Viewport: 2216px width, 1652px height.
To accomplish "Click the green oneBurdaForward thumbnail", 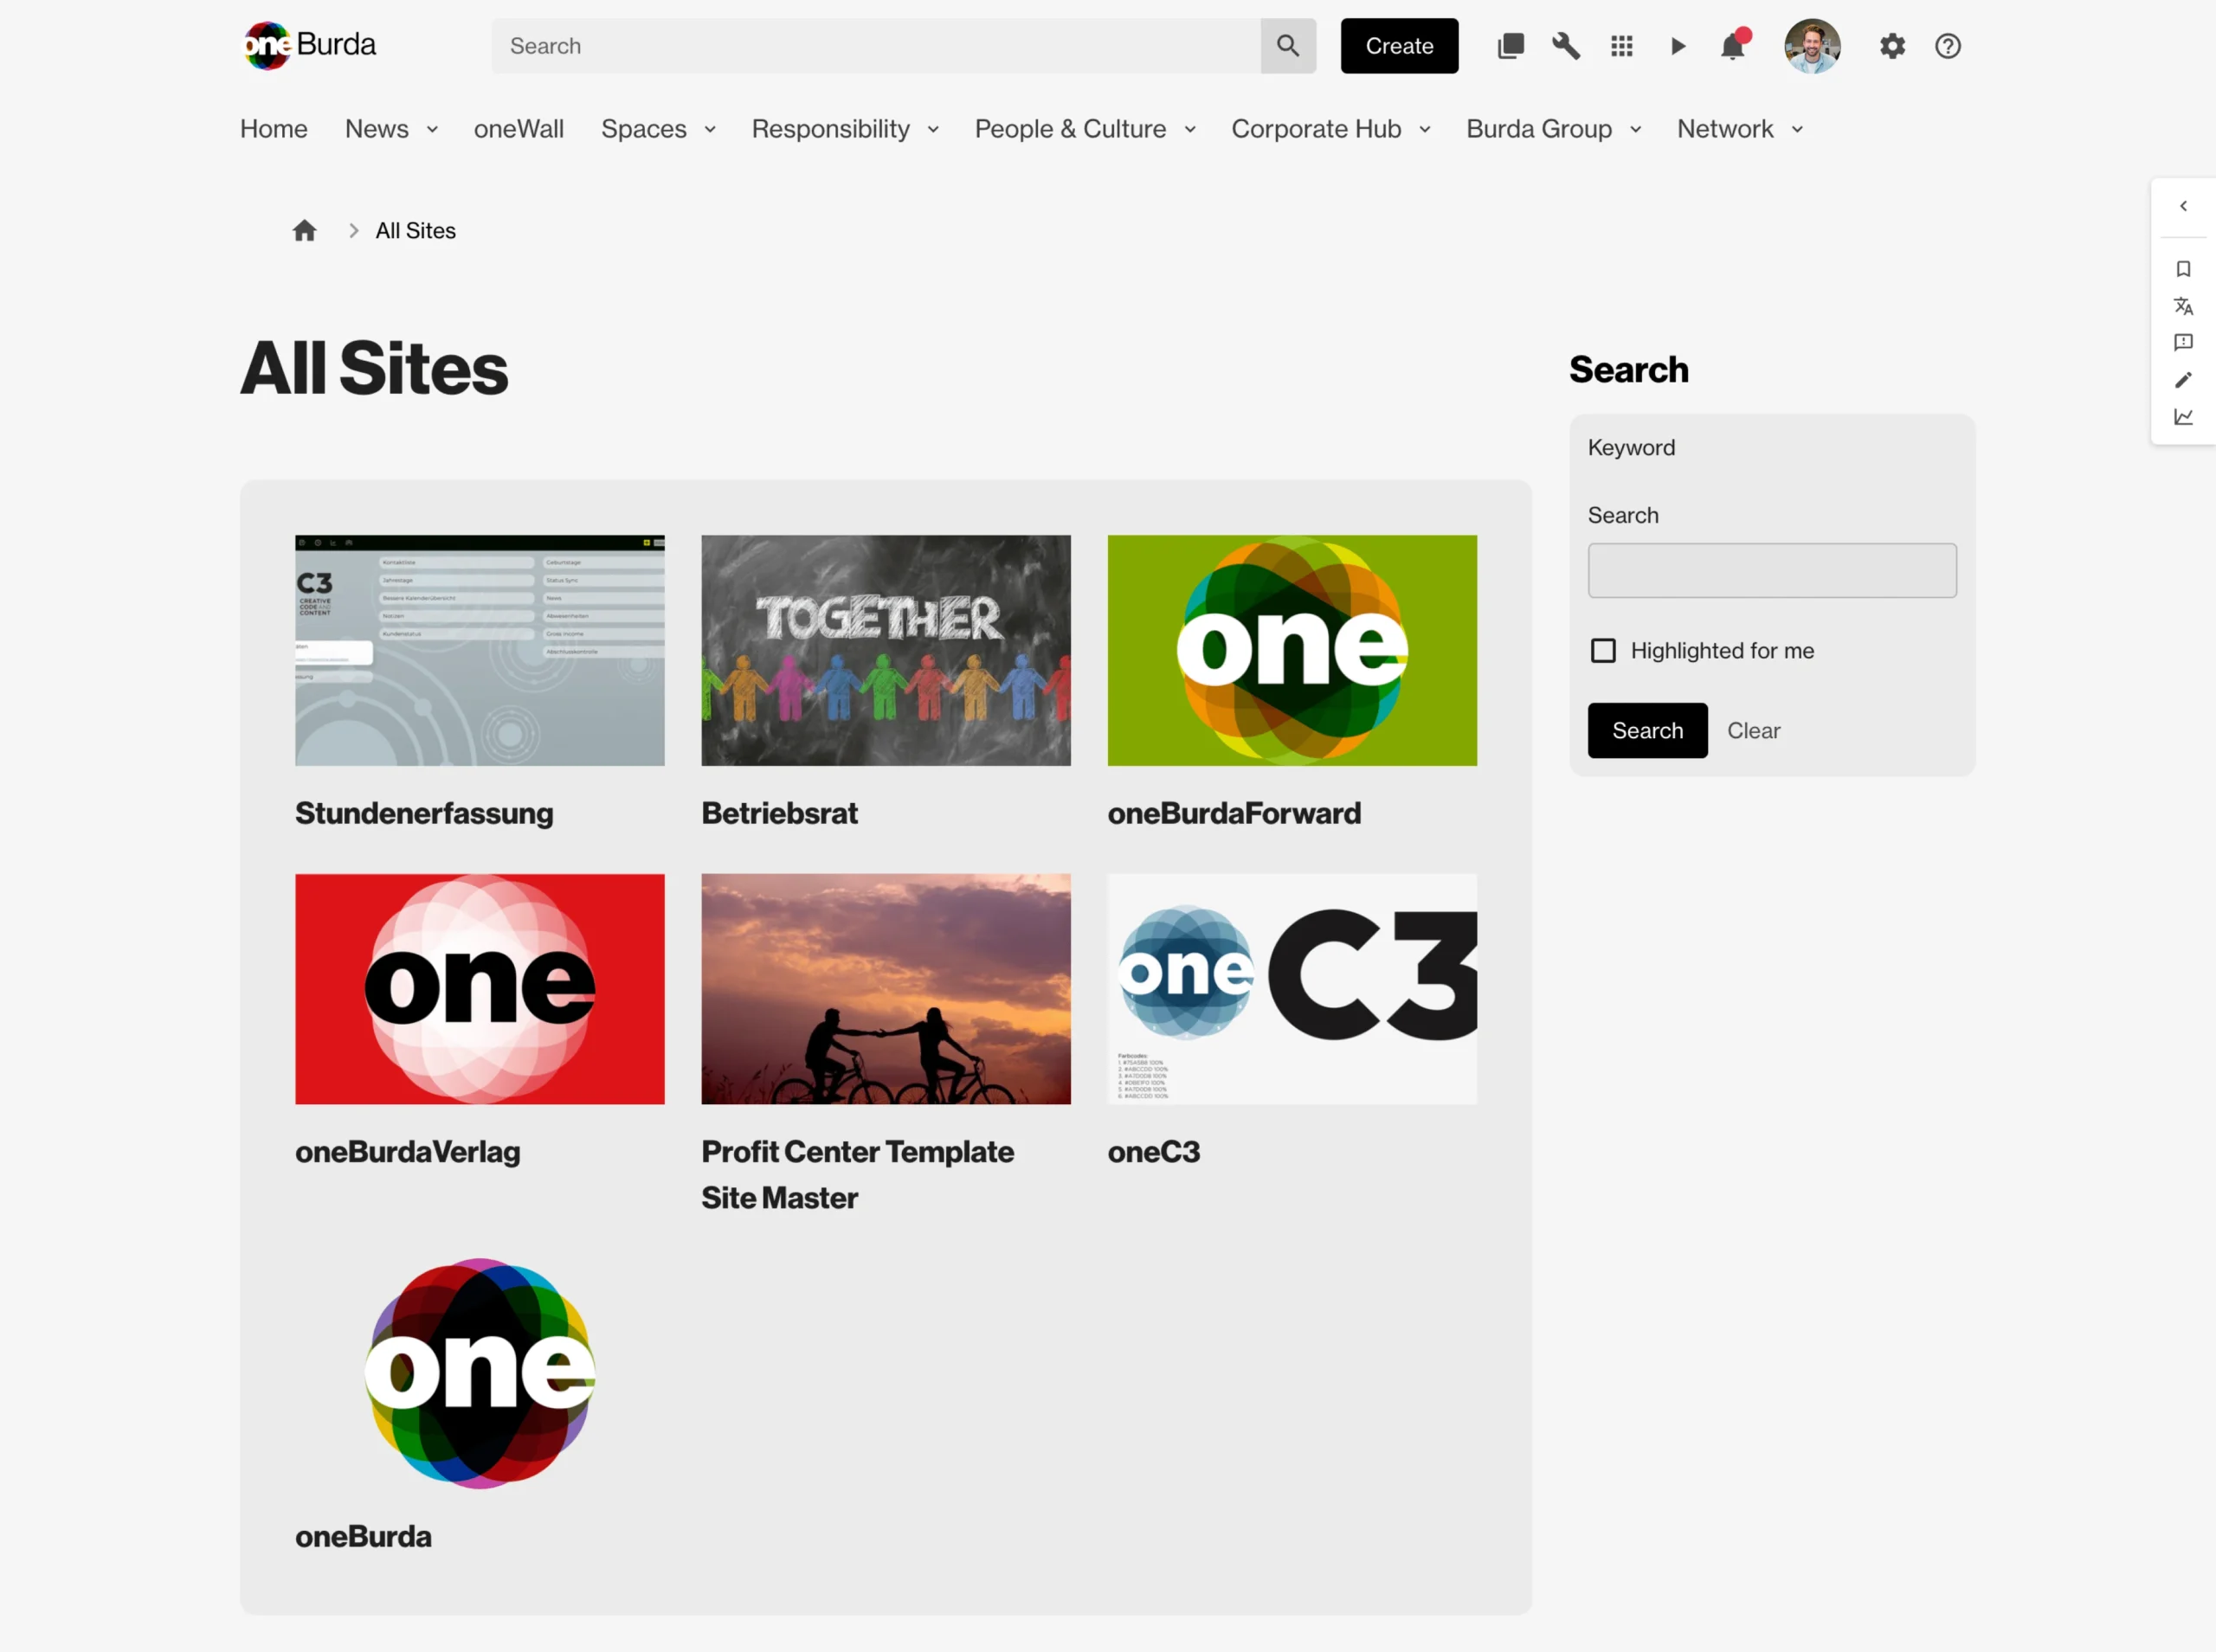I will point(1292,651).
